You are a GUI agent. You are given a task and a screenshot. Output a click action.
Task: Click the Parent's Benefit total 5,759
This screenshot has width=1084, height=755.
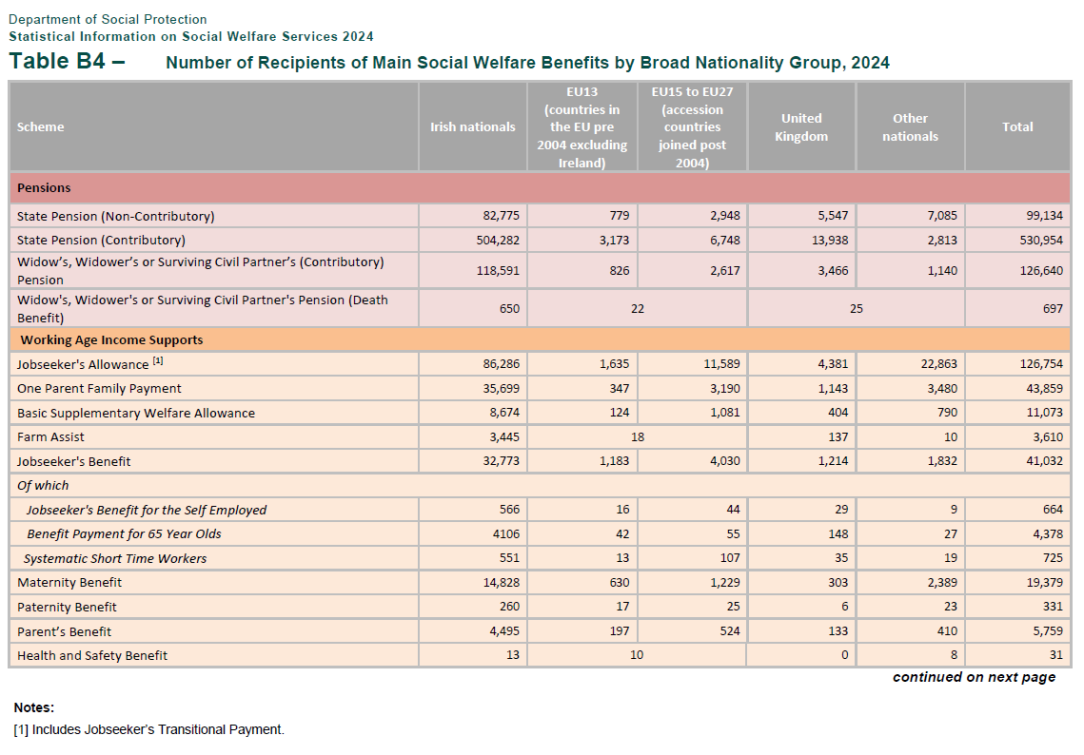(1047, 631)
